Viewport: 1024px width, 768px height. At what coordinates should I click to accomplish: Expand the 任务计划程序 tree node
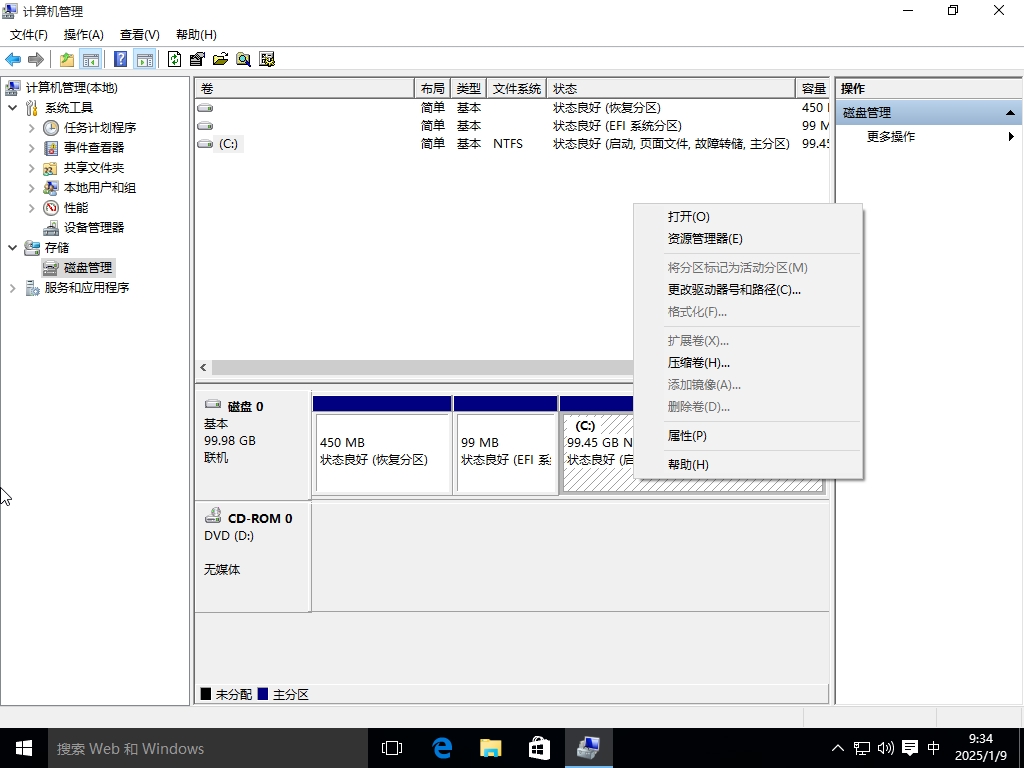(x=31, y=128)
